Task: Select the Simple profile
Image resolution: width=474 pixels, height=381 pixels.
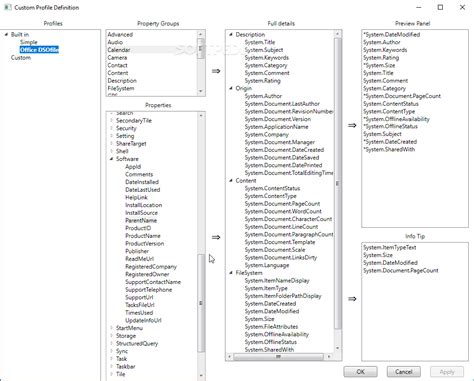Action: click(29, 42)
